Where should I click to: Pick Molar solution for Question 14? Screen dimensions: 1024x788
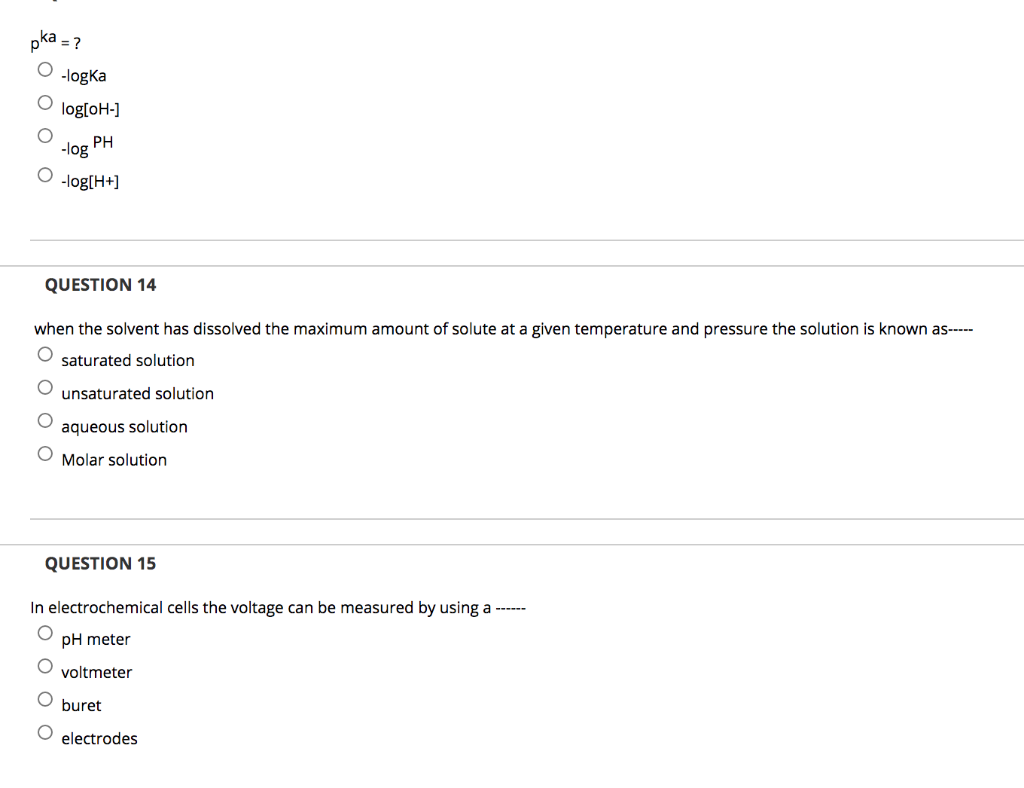click(x=45, y=453)
